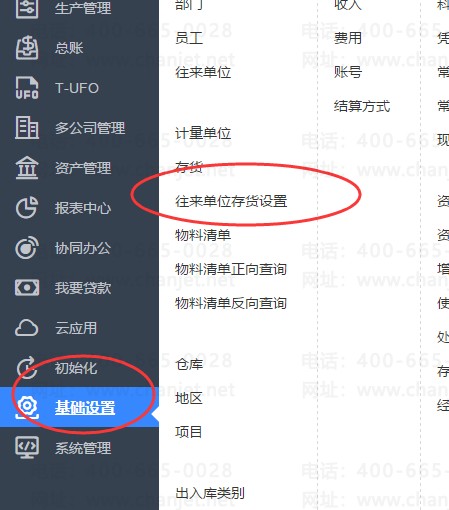
Task: Open the 仓库 link
Action: click(x=189, y=364)
